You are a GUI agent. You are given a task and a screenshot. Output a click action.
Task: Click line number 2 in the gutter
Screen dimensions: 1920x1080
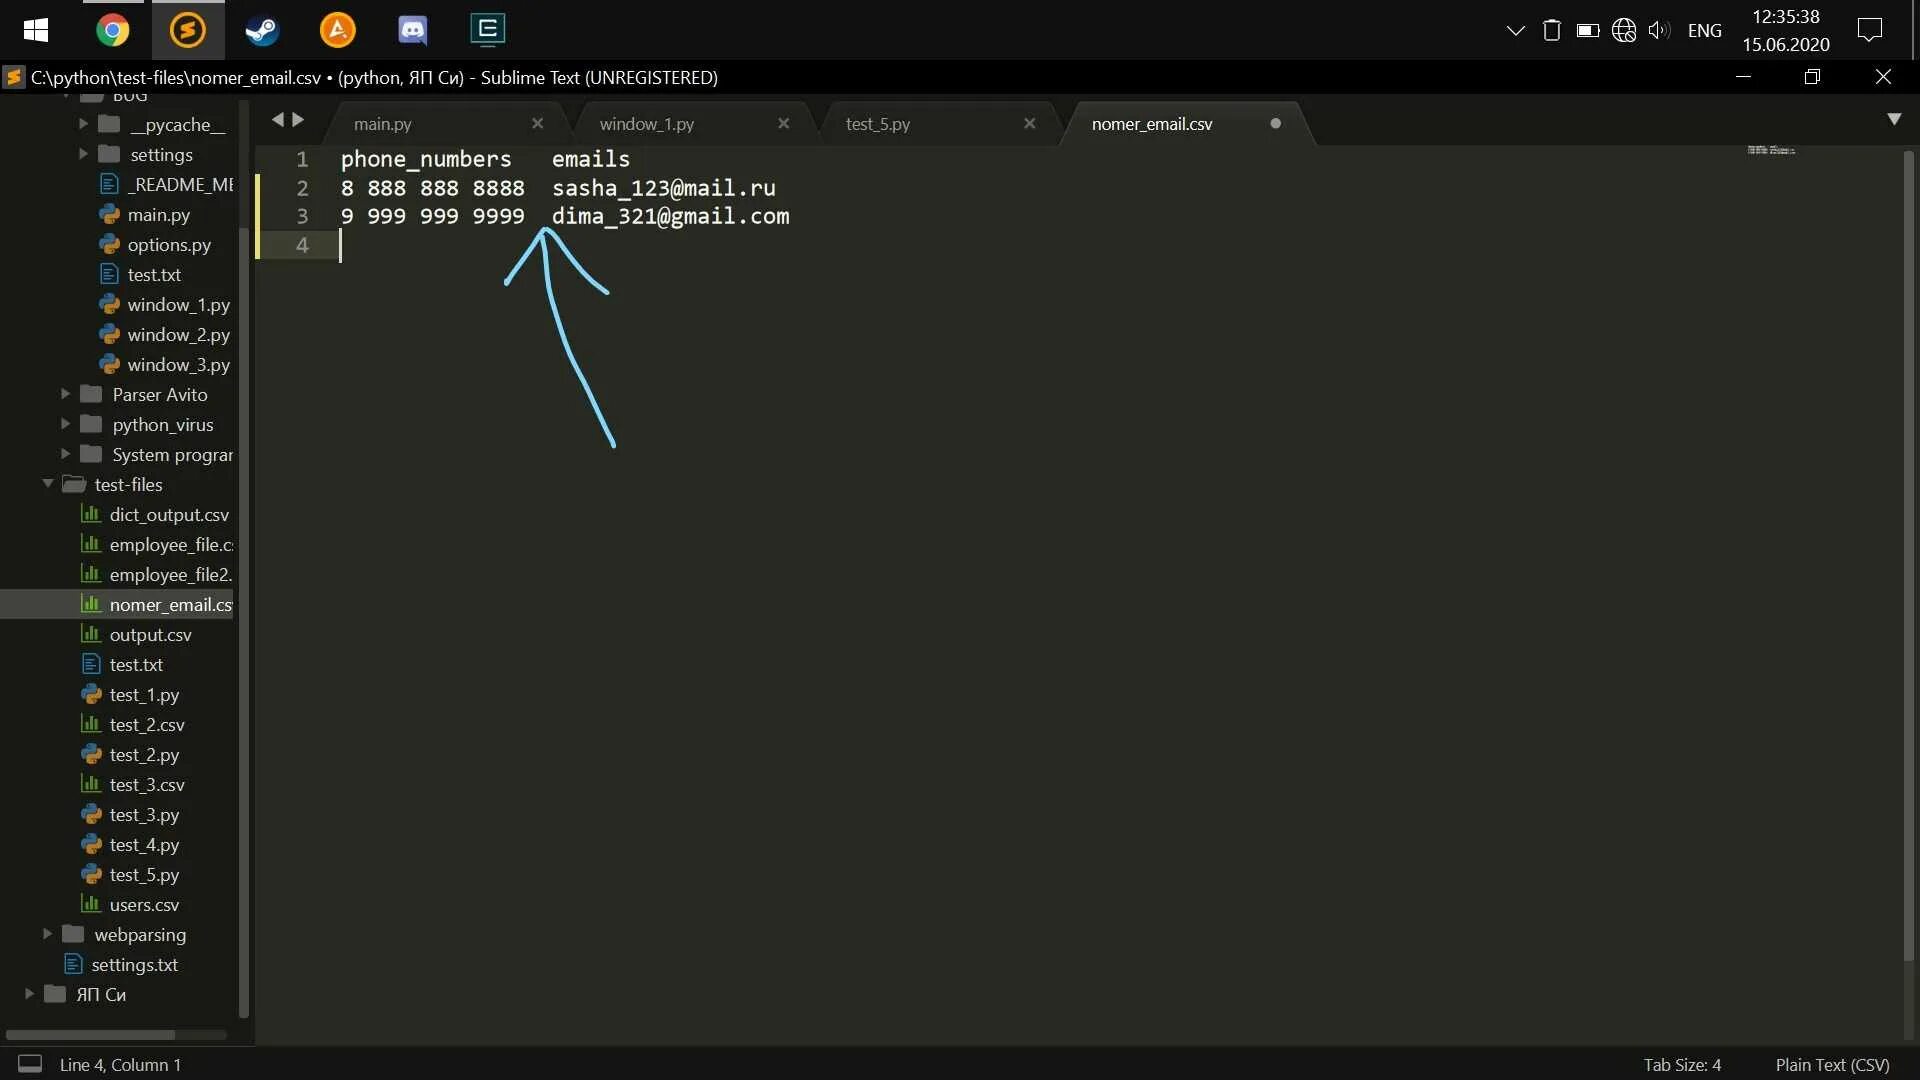302,188
